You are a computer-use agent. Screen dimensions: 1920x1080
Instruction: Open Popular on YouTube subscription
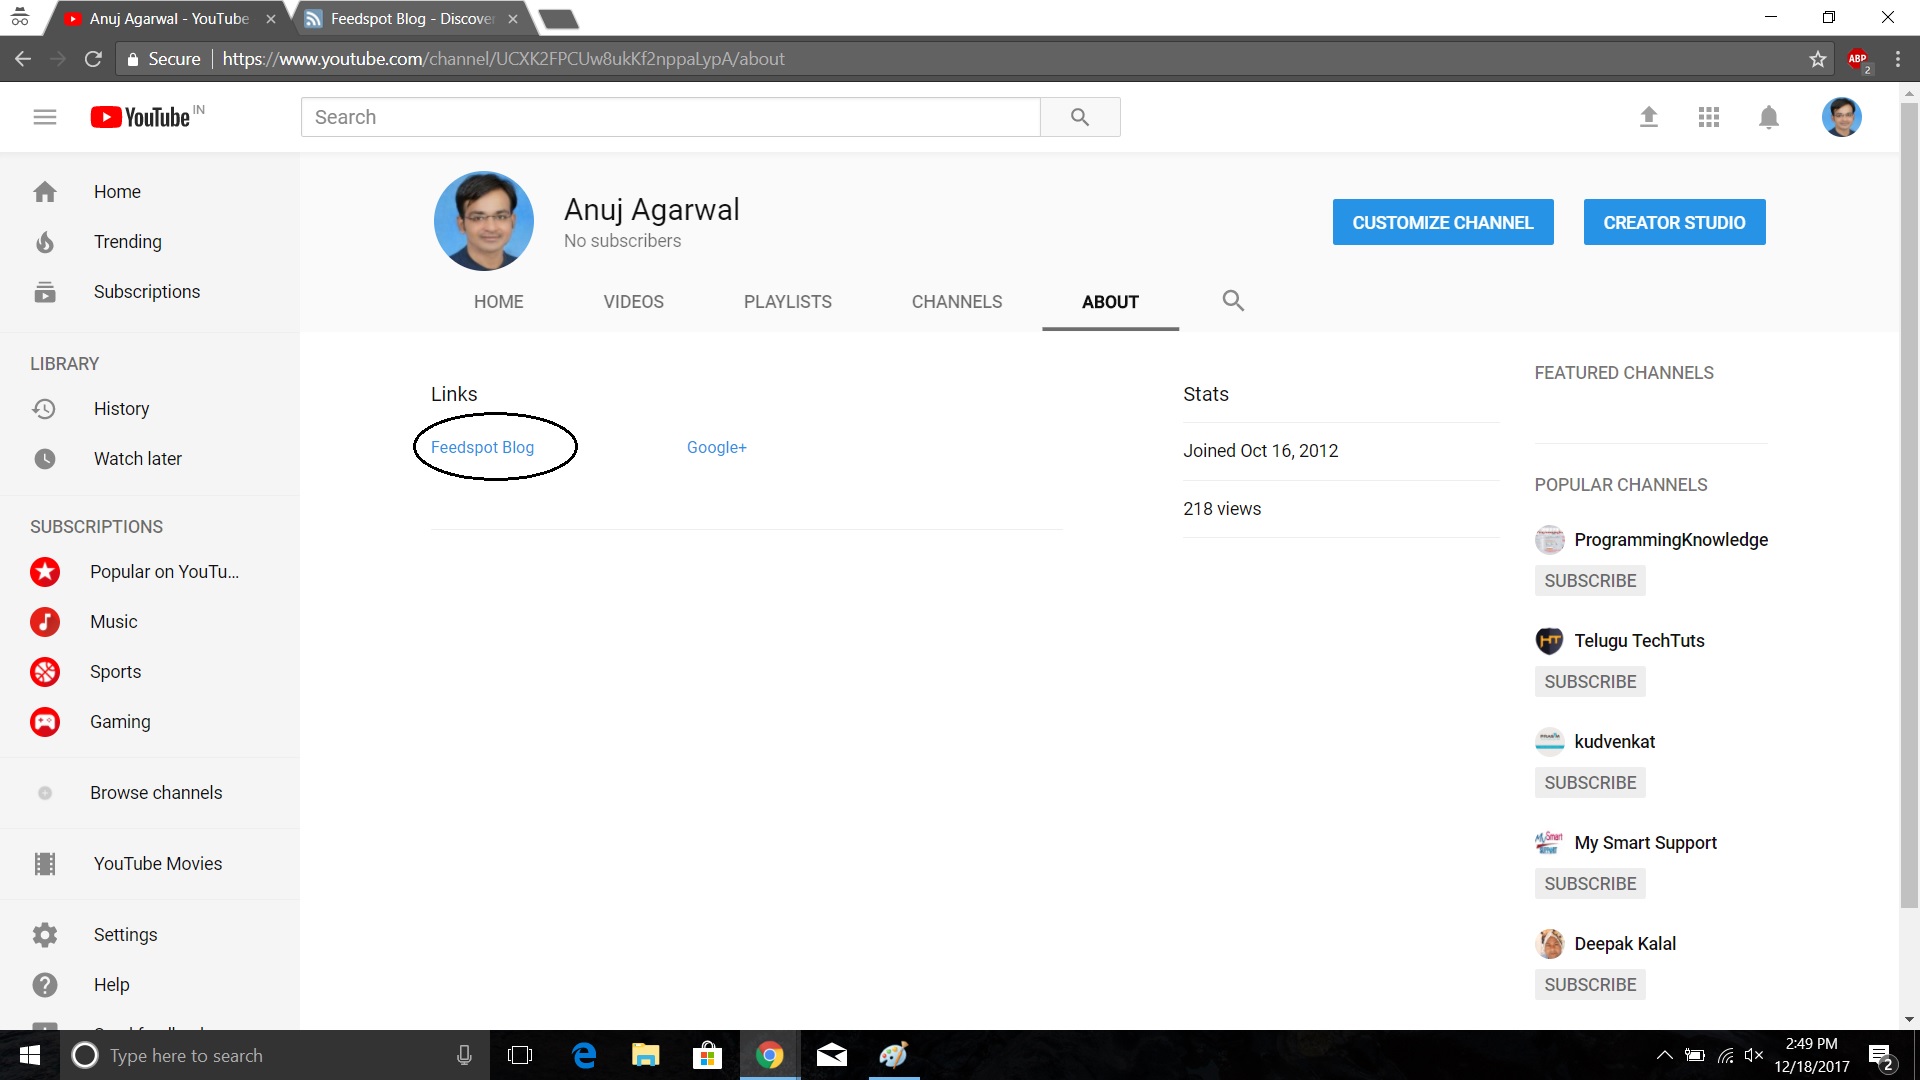(x=150, y=572)
